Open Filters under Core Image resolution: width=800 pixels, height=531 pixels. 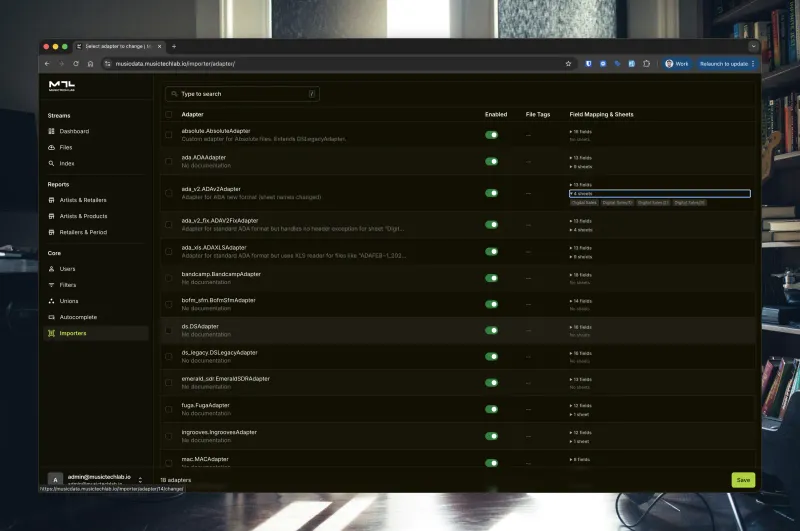click(x=68, y=285)
